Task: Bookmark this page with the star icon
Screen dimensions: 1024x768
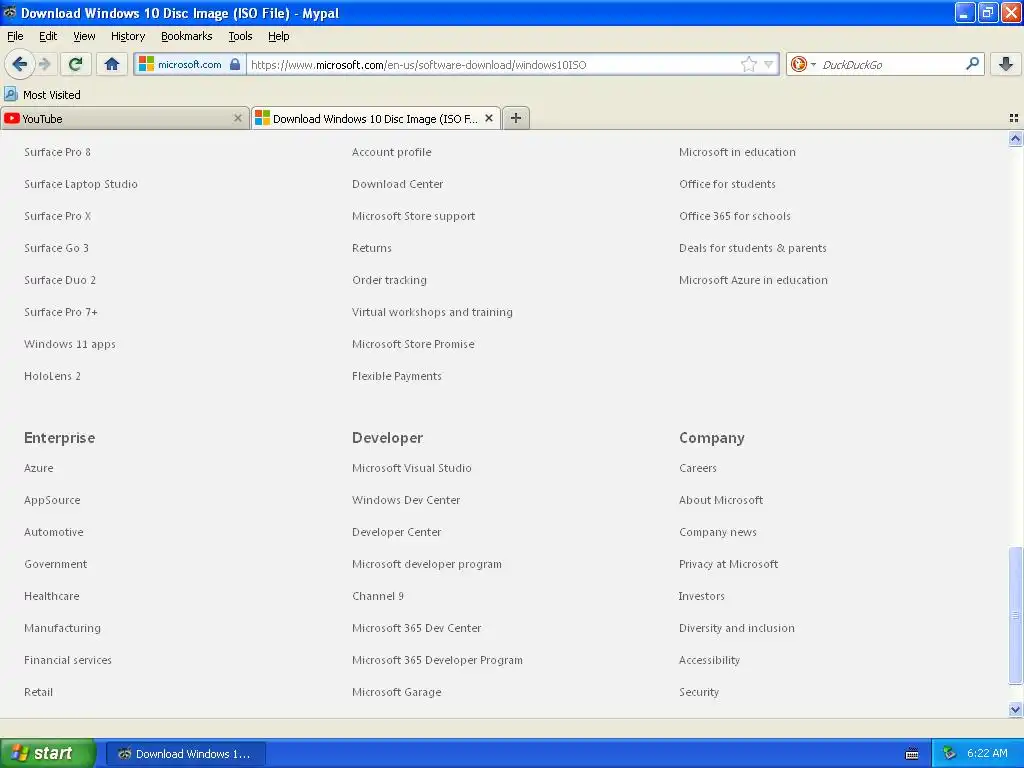Action: coord(748,64)
